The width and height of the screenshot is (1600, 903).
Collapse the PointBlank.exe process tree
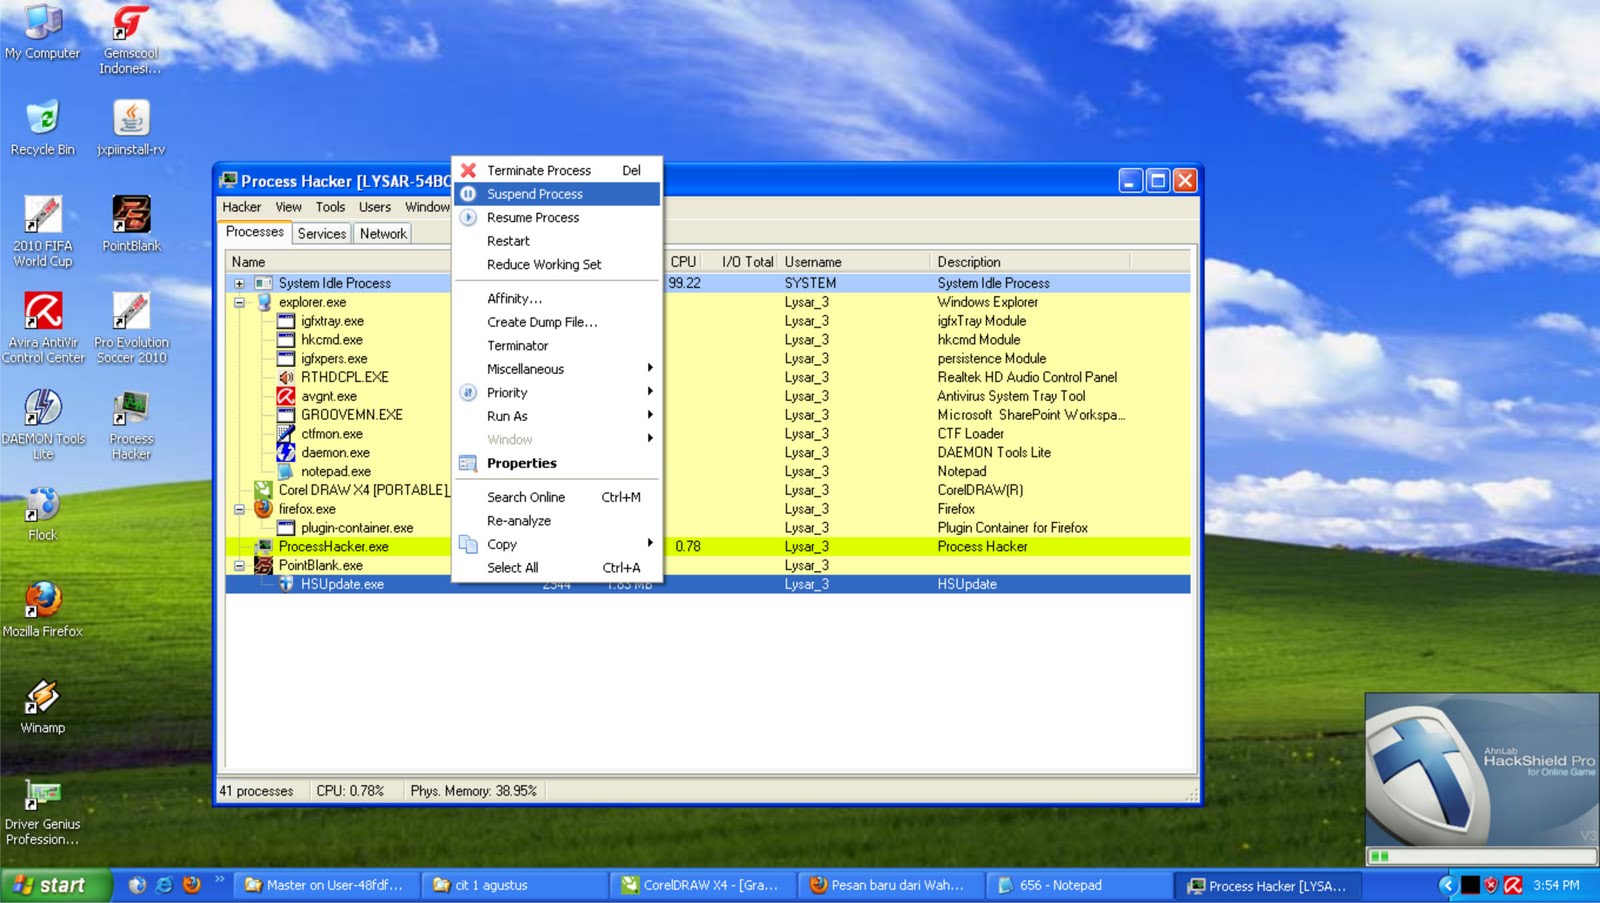240,565
